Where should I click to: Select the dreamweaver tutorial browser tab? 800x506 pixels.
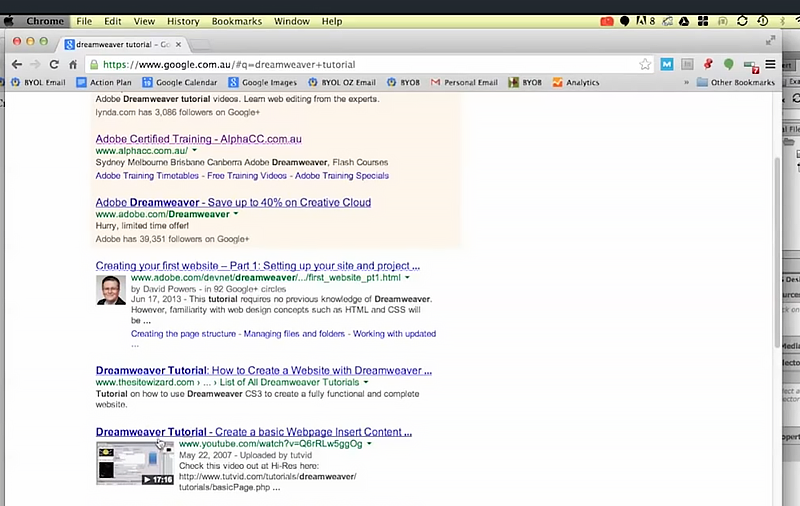[x=120, y=44]
